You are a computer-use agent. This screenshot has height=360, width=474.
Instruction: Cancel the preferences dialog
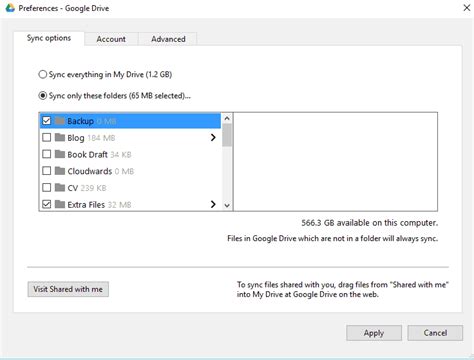[x=435, y=333]
